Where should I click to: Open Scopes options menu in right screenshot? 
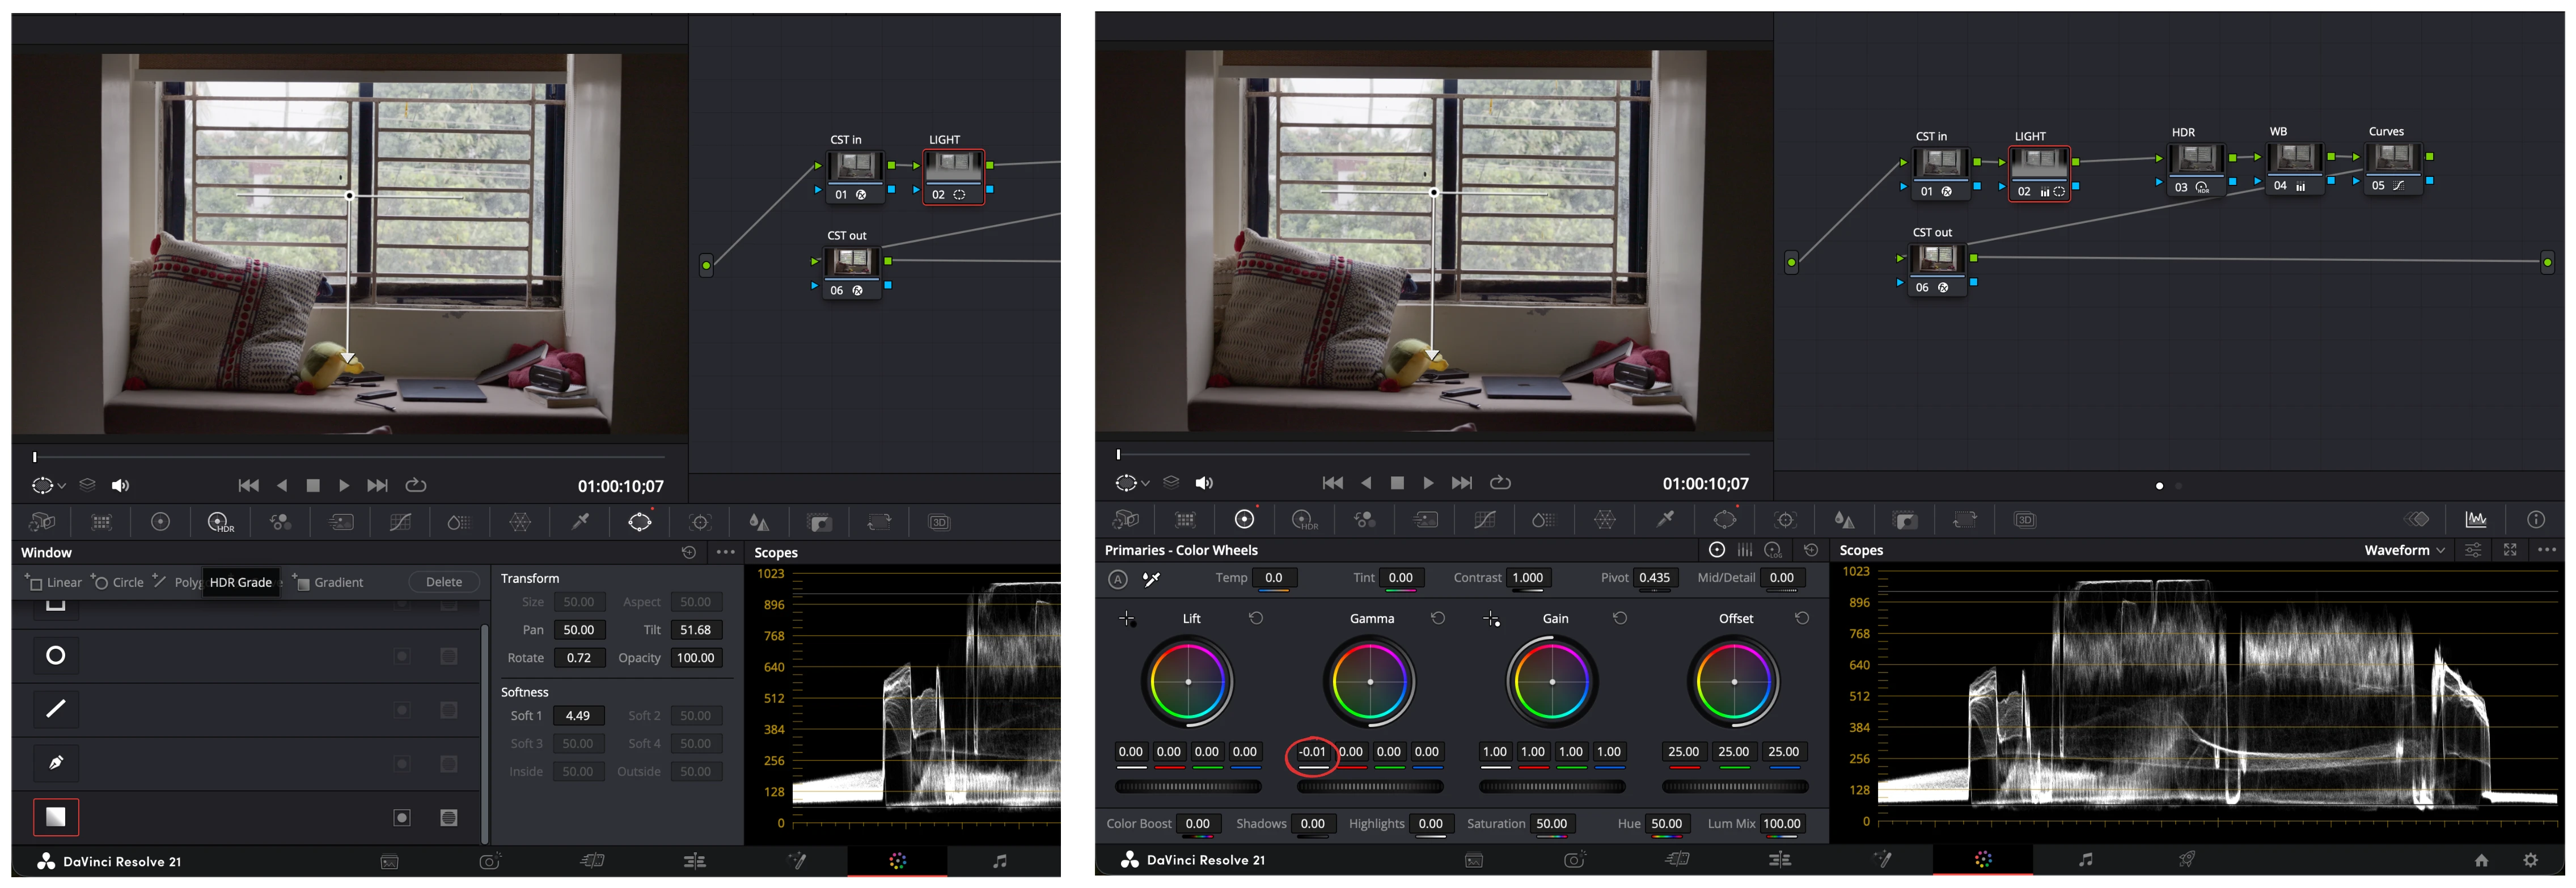point(2547,550)
